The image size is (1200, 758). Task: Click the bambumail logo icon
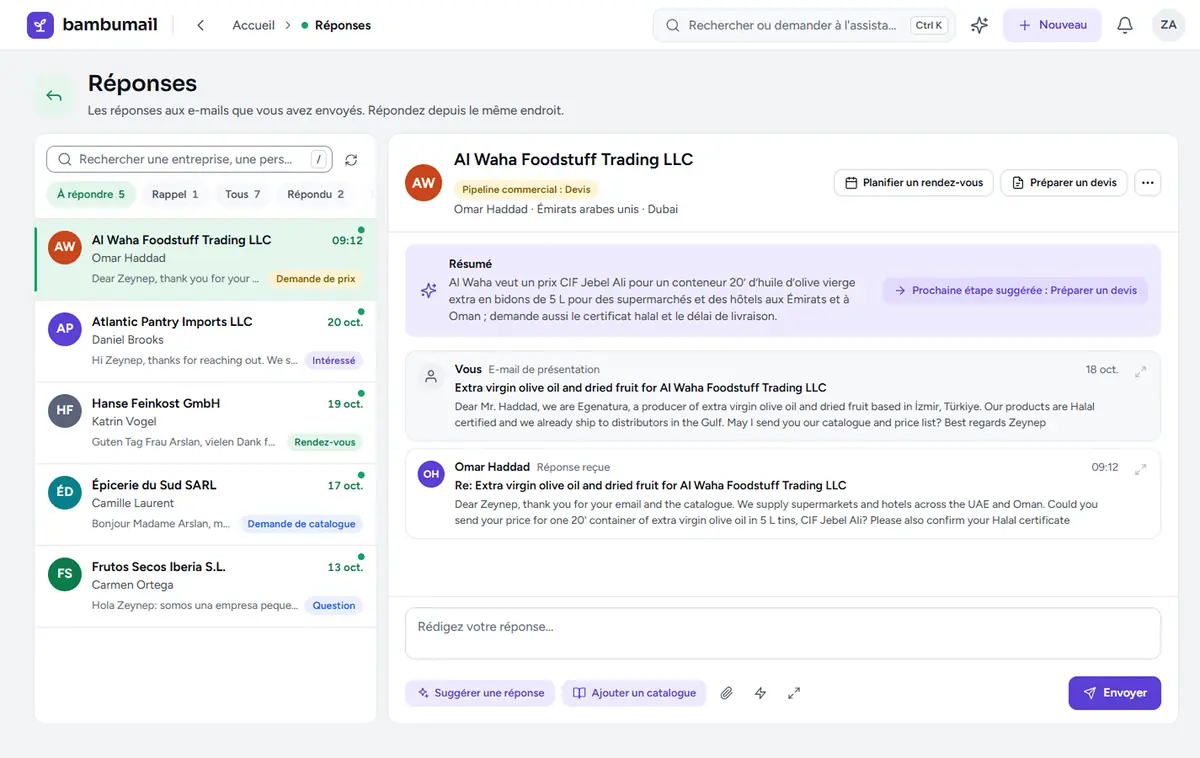click(41, 25)
